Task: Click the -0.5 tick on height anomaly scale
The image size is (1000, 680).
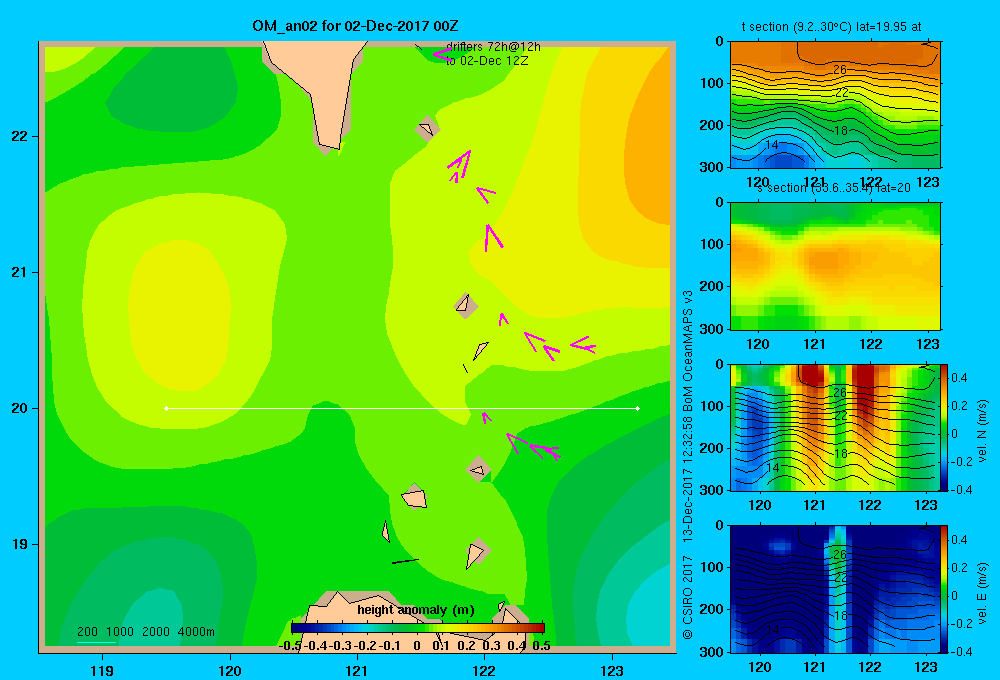Action: [290, 646]
